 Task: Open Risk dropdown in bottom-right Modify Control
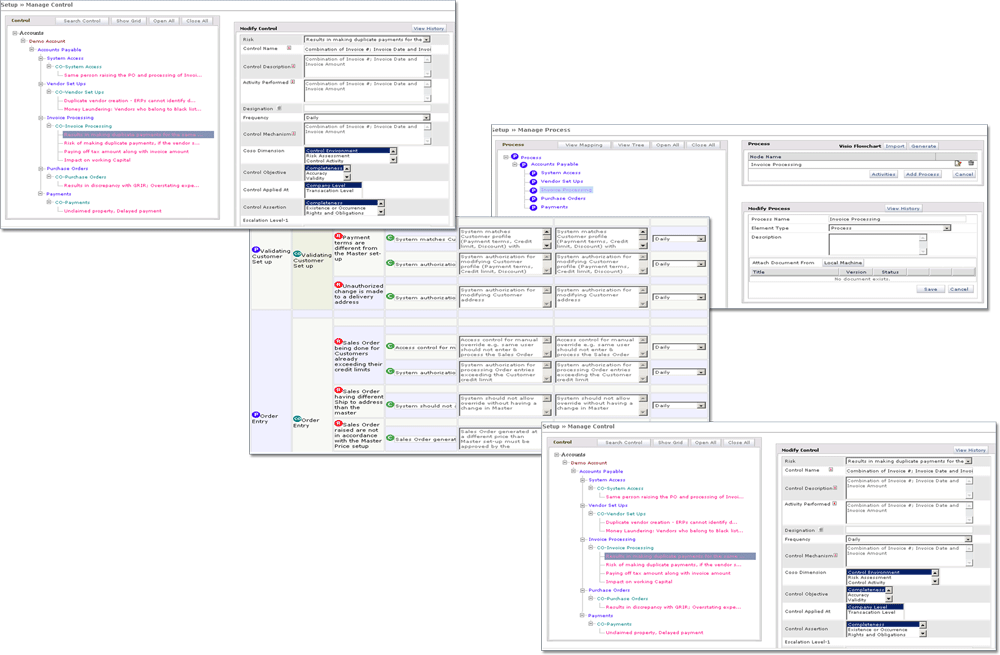(967, 461)
